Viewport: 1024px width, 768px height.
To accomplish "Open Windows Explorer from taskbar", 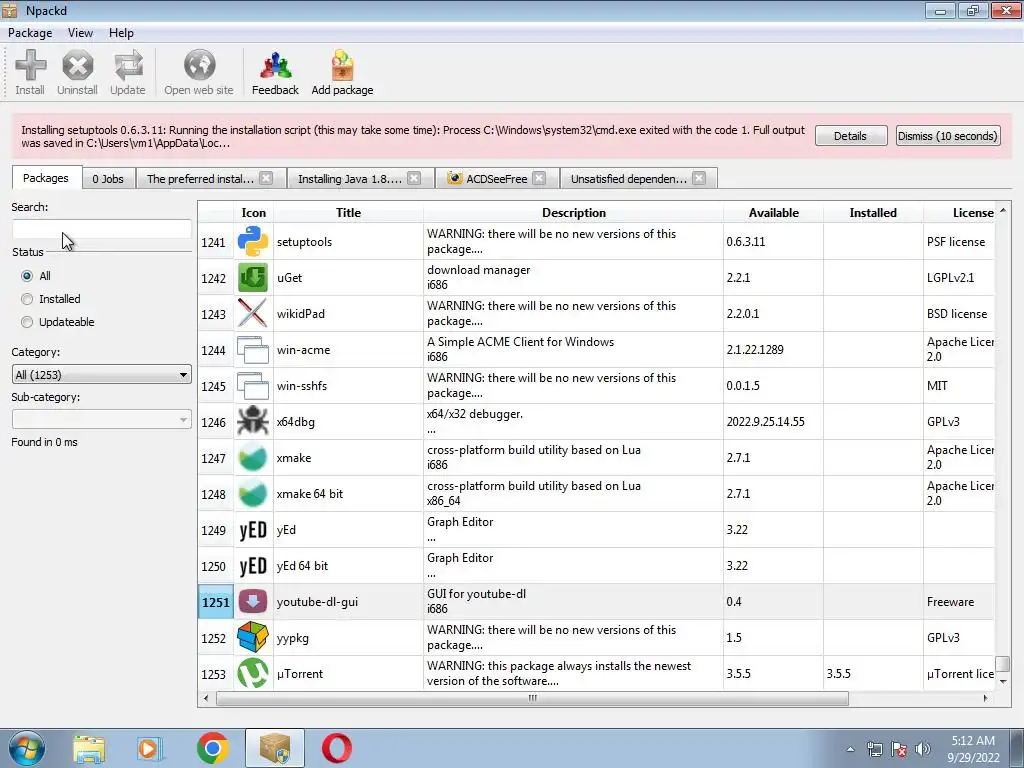I will [89, 749].
